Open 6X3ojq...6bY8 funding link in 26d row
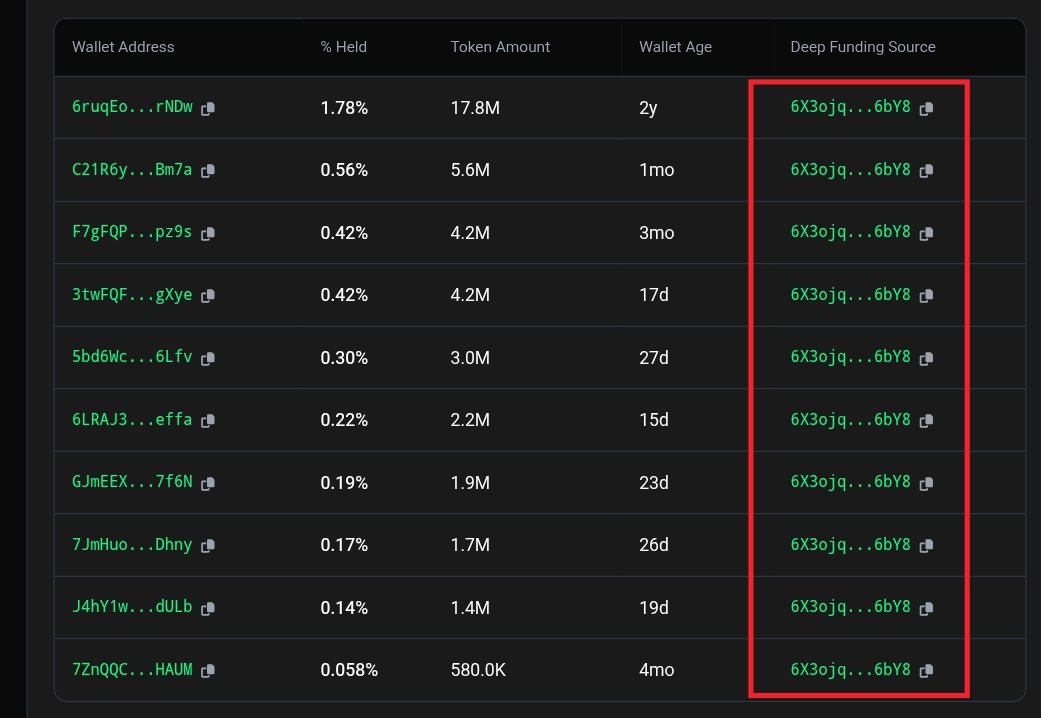Viewport: 1041px width, 718px height. pos(850,544)
